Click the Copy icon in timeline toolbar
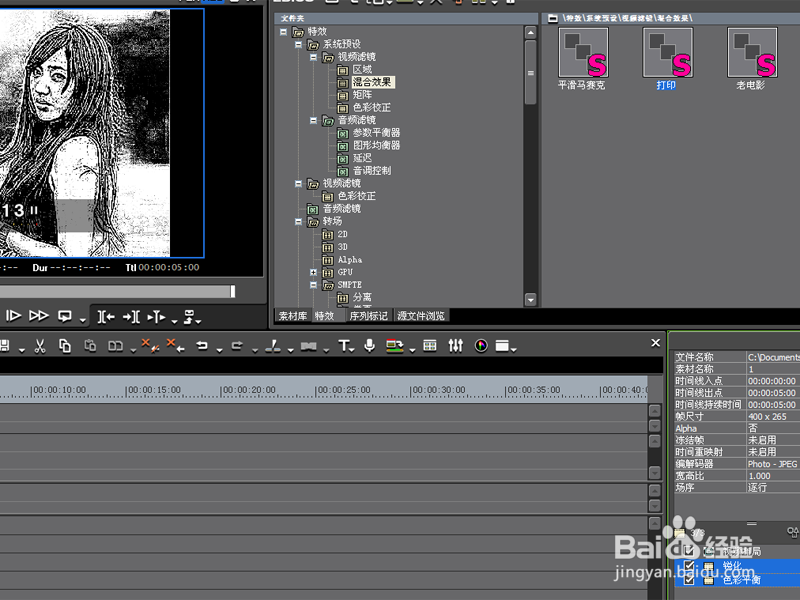 click(x=65, y=346)
